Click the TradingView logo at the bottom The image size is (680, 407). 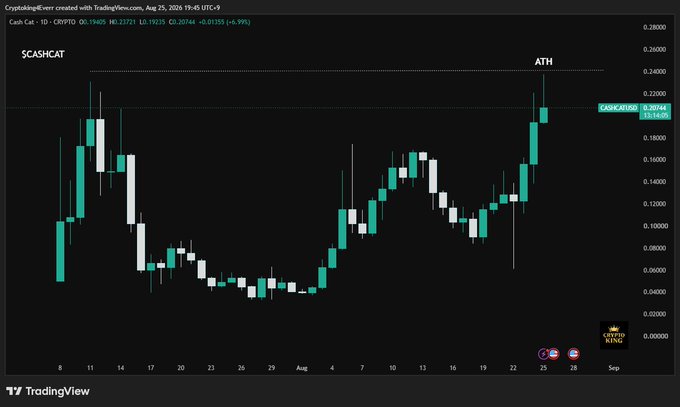(x=48, y=391)
